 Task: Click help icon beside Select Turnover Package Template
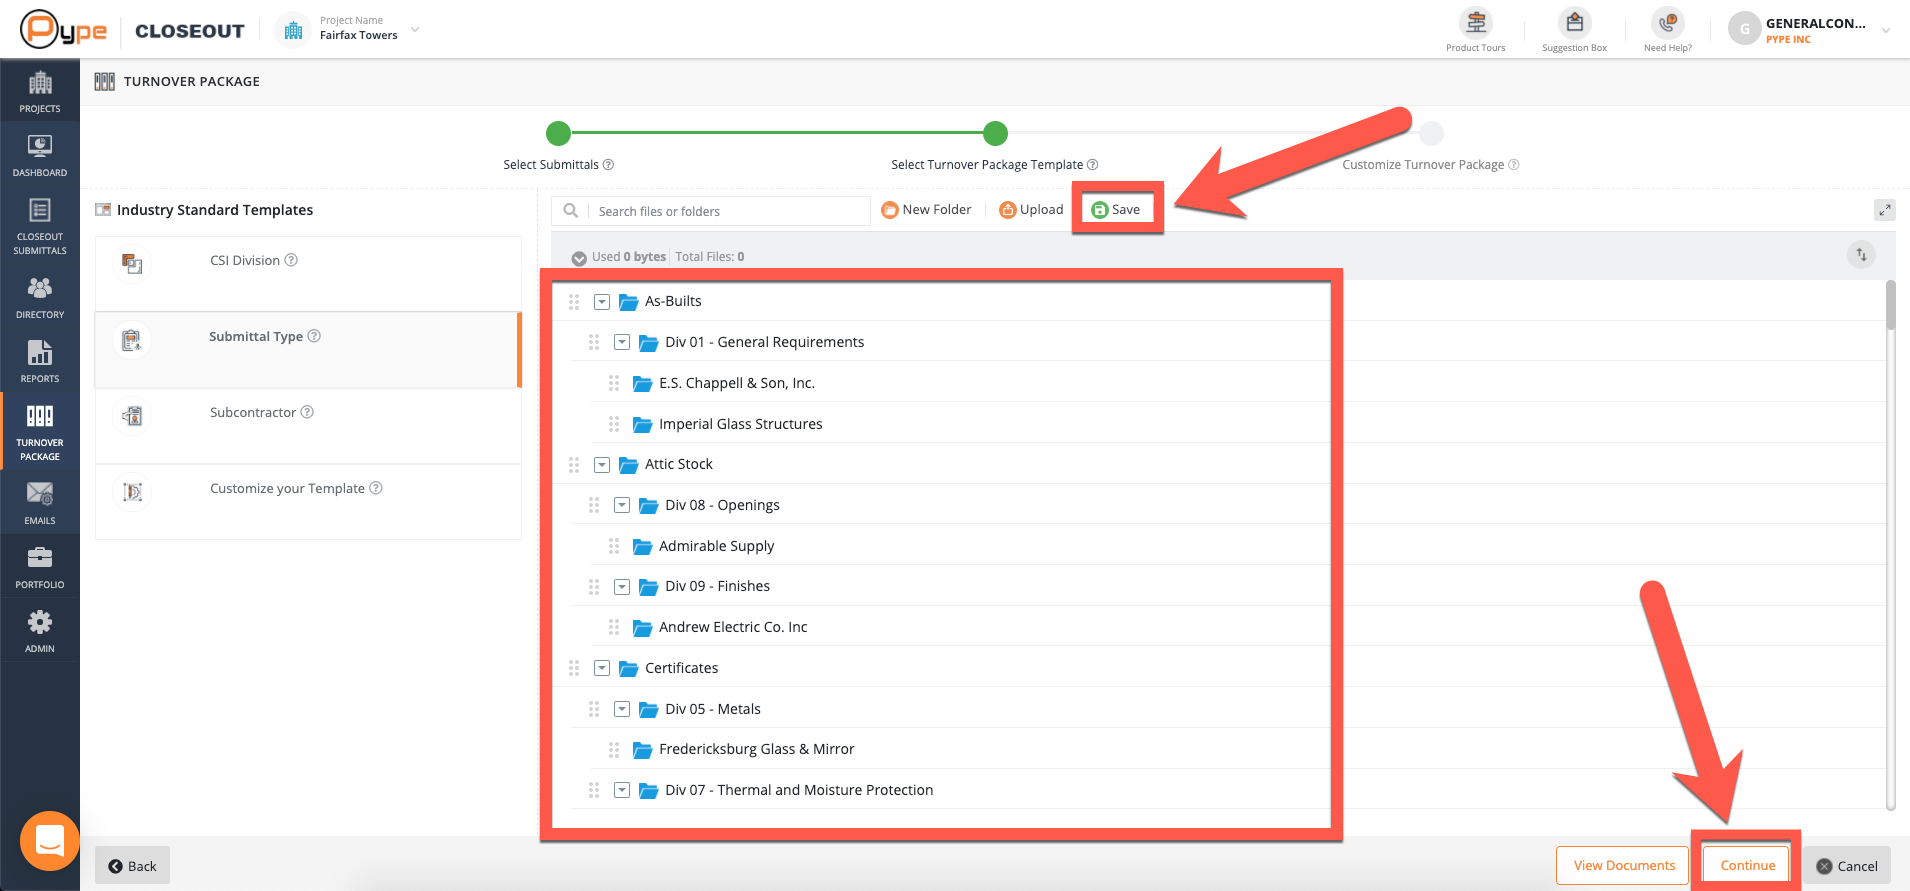tap(1093, 165)
